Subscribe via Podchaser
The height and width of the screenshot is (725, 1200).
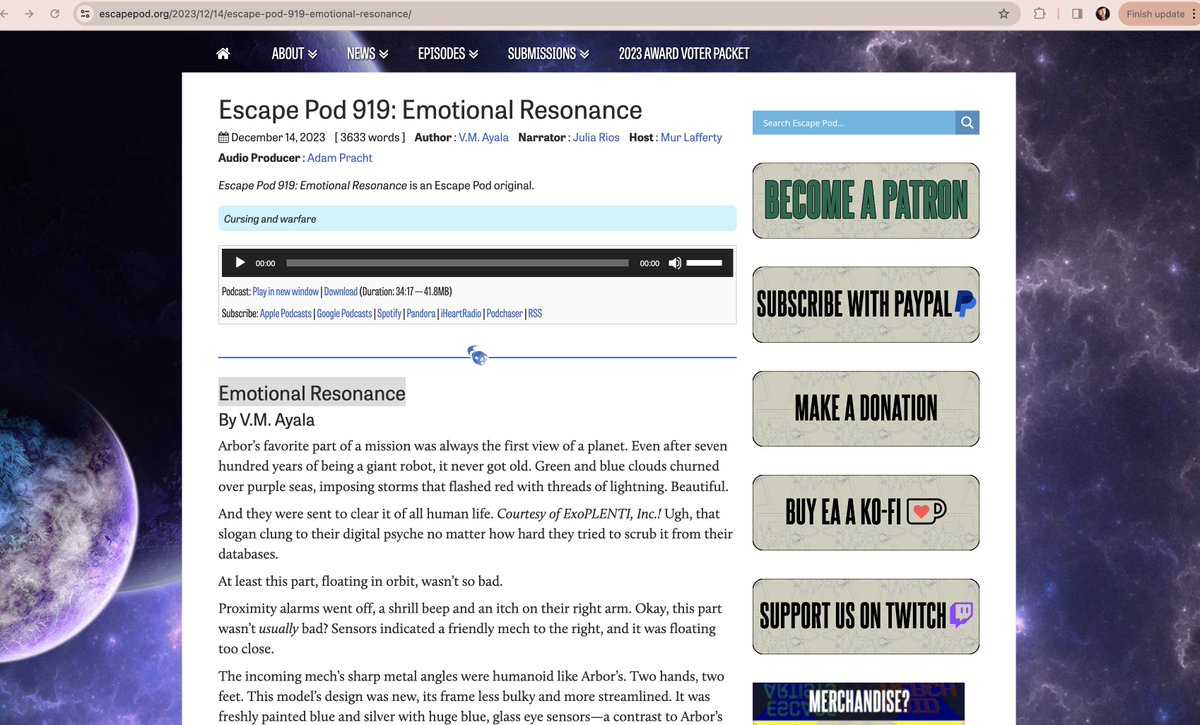(x=505, y=313)
